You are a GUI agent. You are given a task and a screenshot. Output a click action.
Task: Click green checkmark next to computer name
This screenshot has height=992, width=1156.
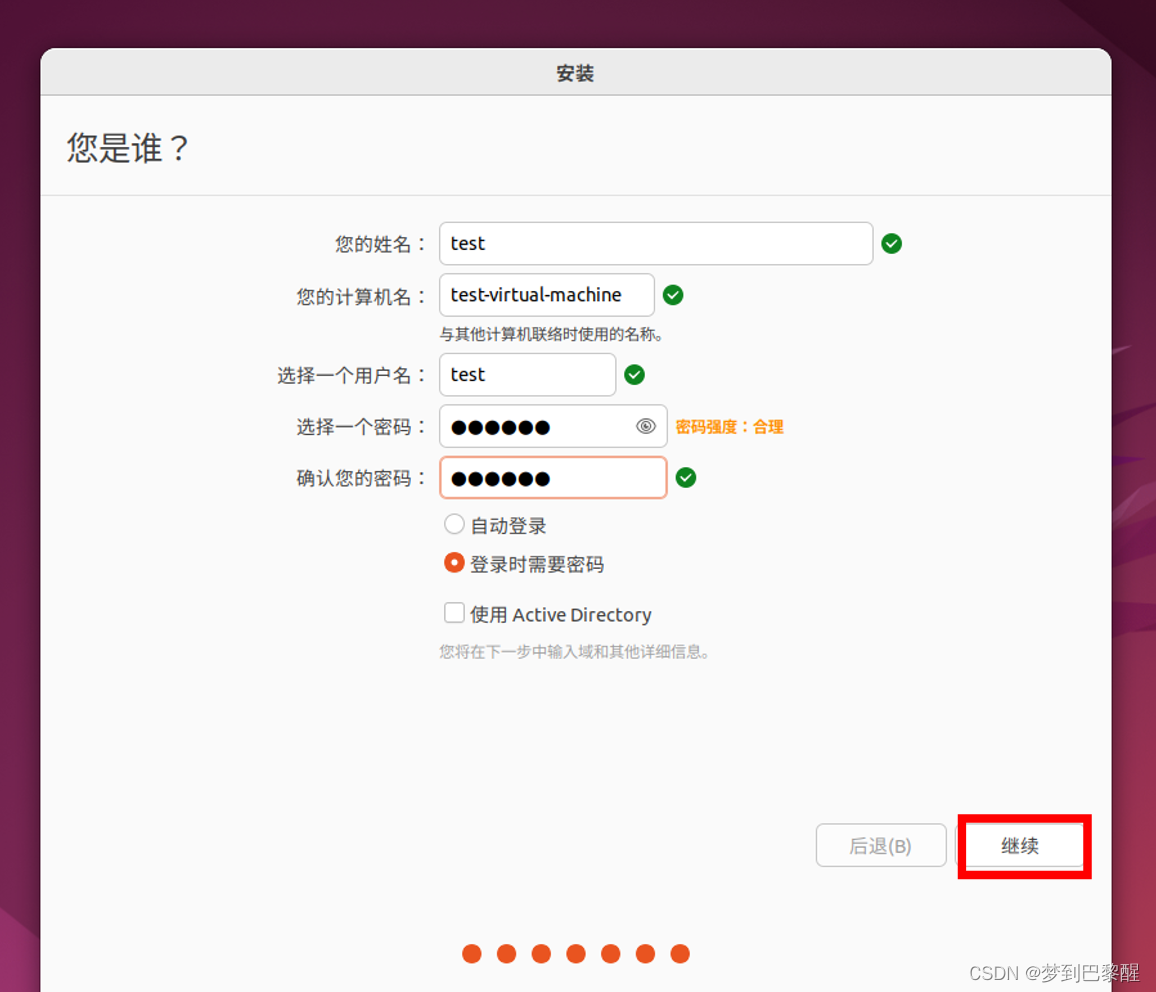coord(672,295)
